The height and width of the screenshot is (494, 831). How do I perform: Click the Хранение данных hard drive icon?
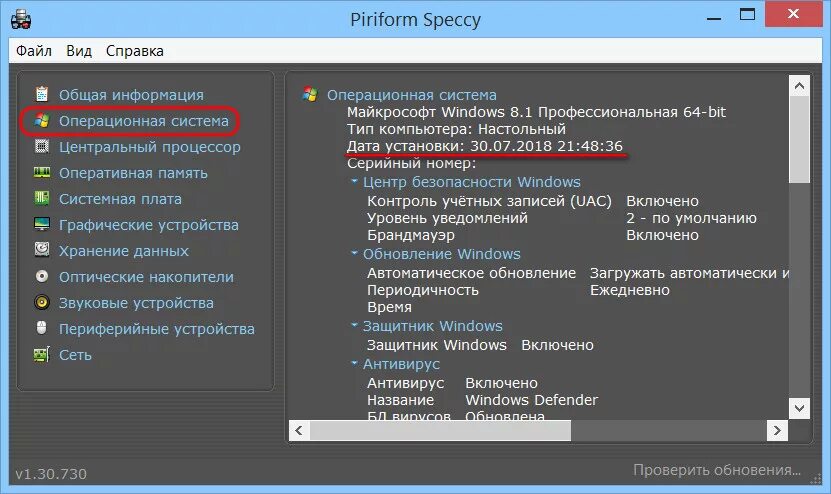[x=42, y=250]
